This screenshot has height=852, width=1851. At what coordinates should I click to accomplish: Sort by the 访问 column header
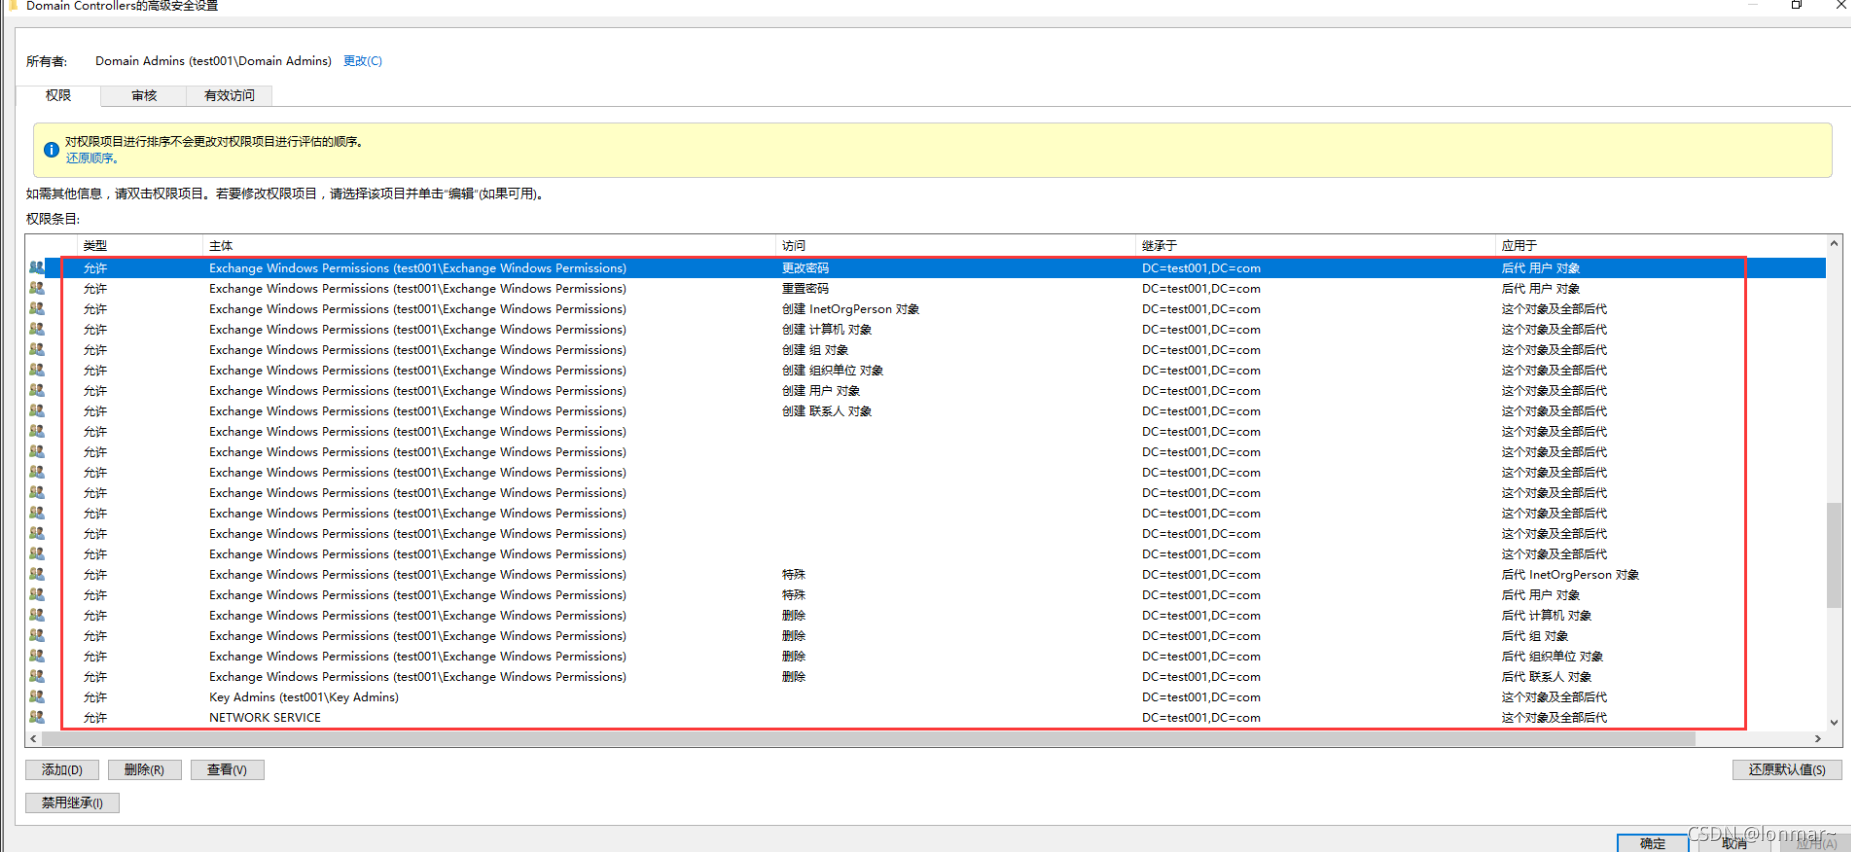(x=955, y=245)
